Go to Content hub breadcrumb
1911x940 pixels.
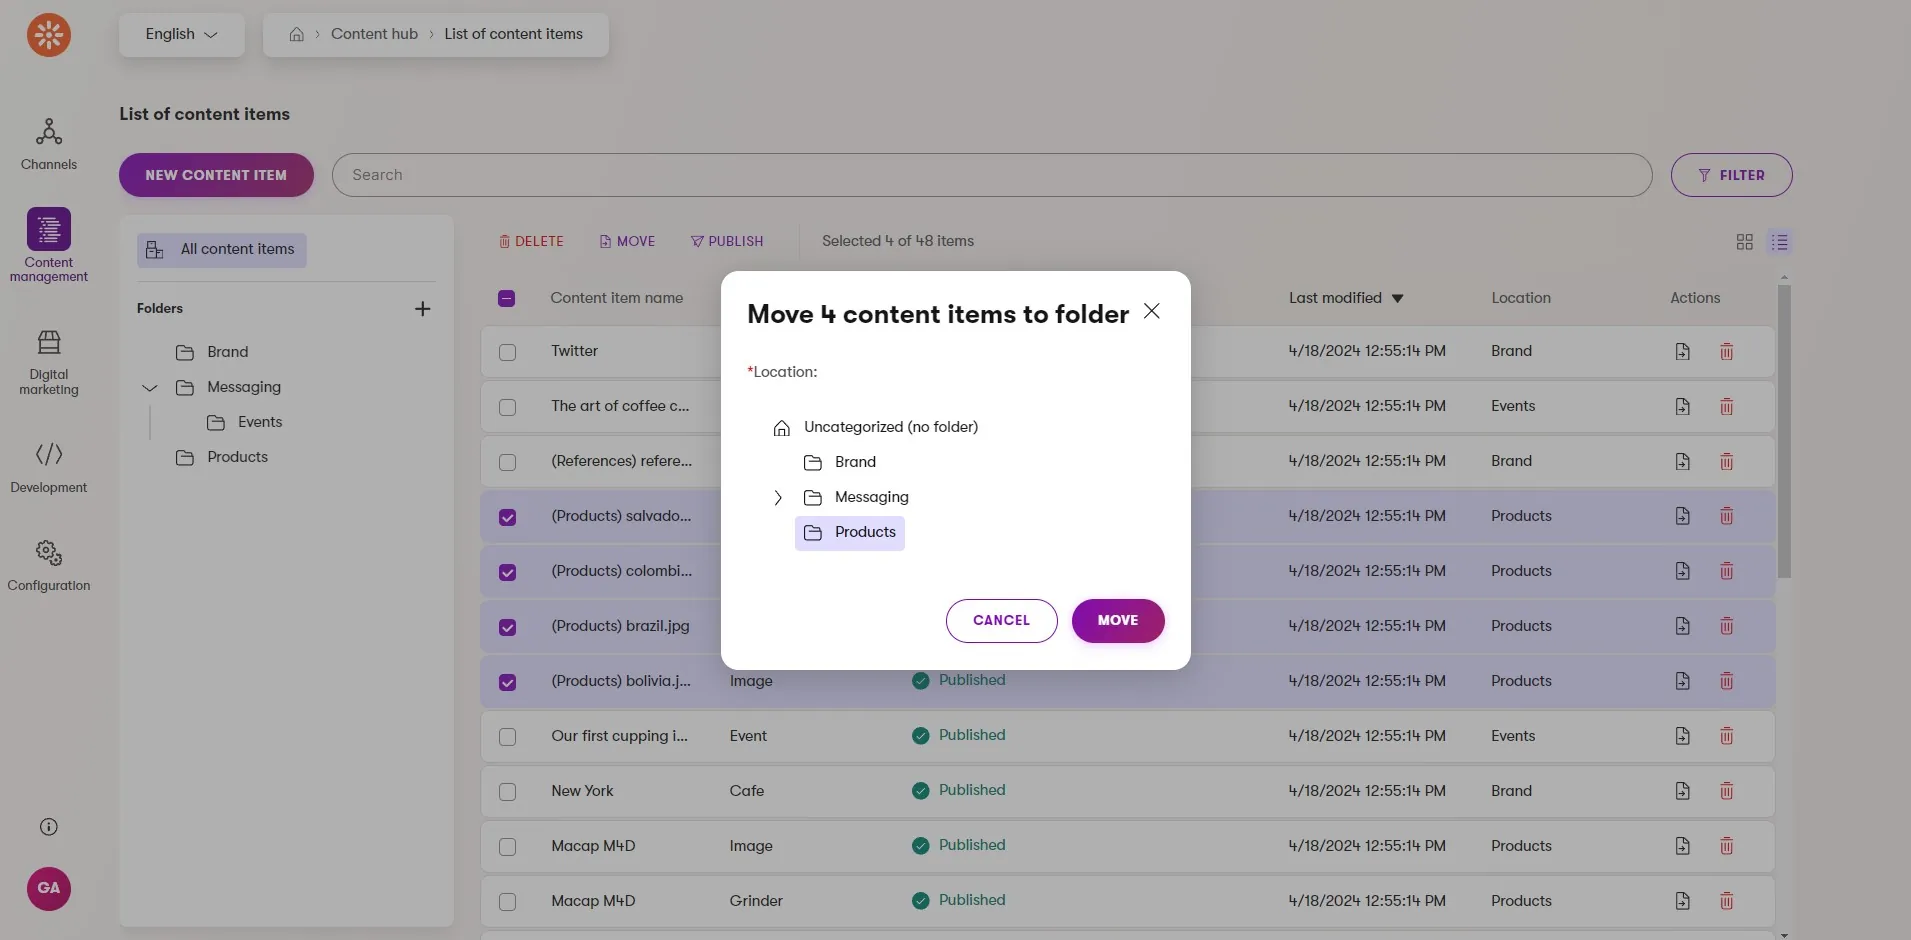click(x=374, y=34)
